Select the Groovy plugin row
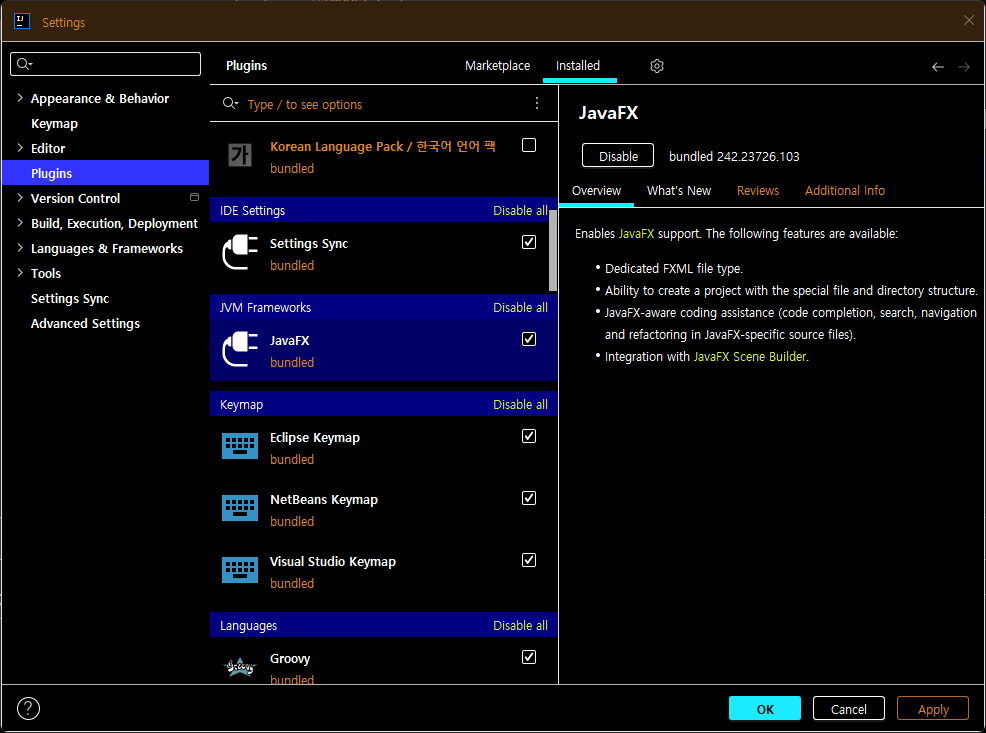986x733 pixels. [384, 661]
